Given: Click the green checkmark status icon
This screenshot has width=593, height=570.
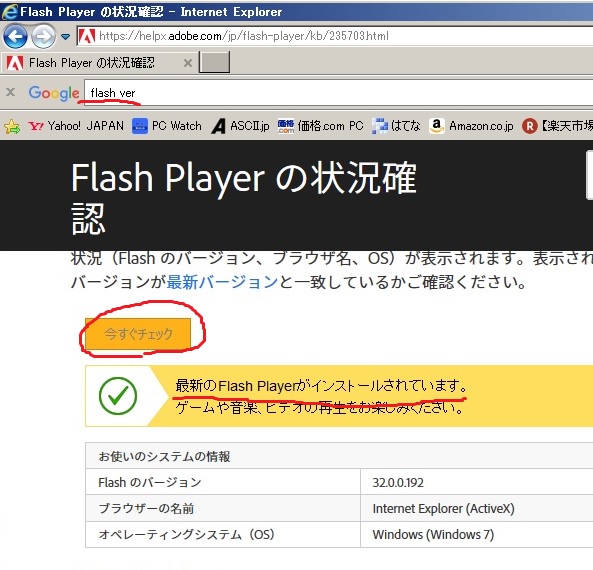Looking at the screenshot, I should [x=118, y=396].
